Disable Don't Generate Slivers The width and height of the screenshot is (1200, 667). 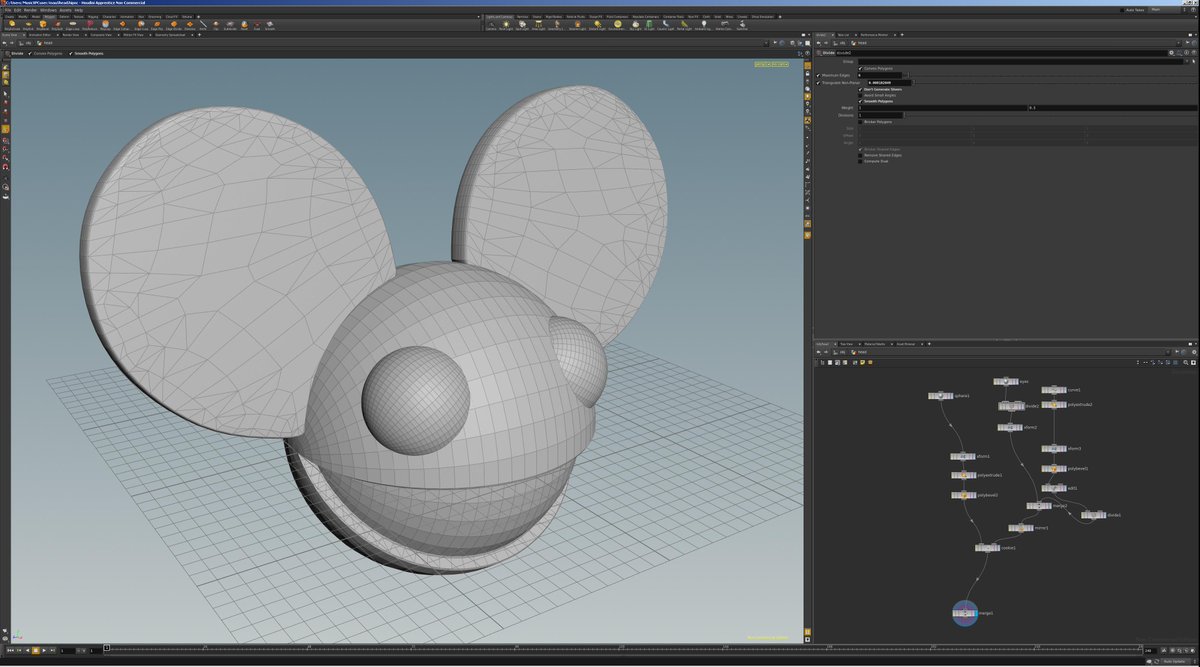coord(860,89)
